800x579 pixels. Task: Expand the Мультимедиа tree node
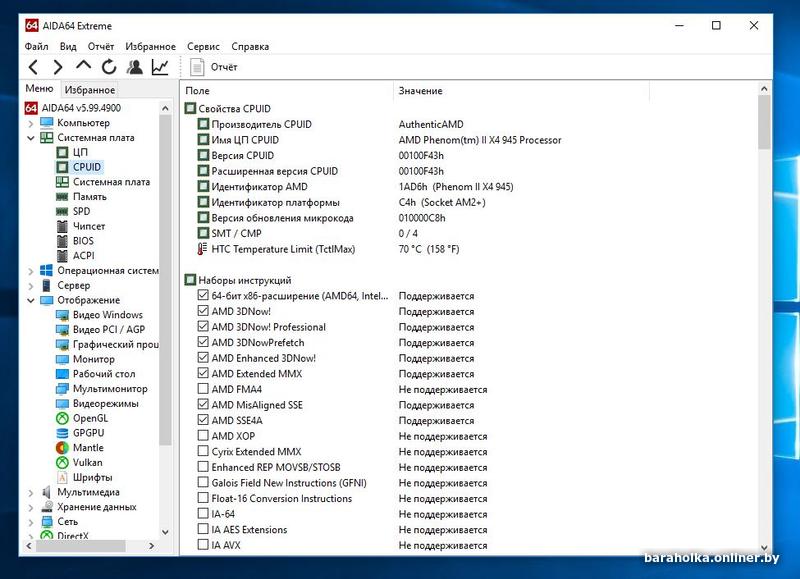31,493
